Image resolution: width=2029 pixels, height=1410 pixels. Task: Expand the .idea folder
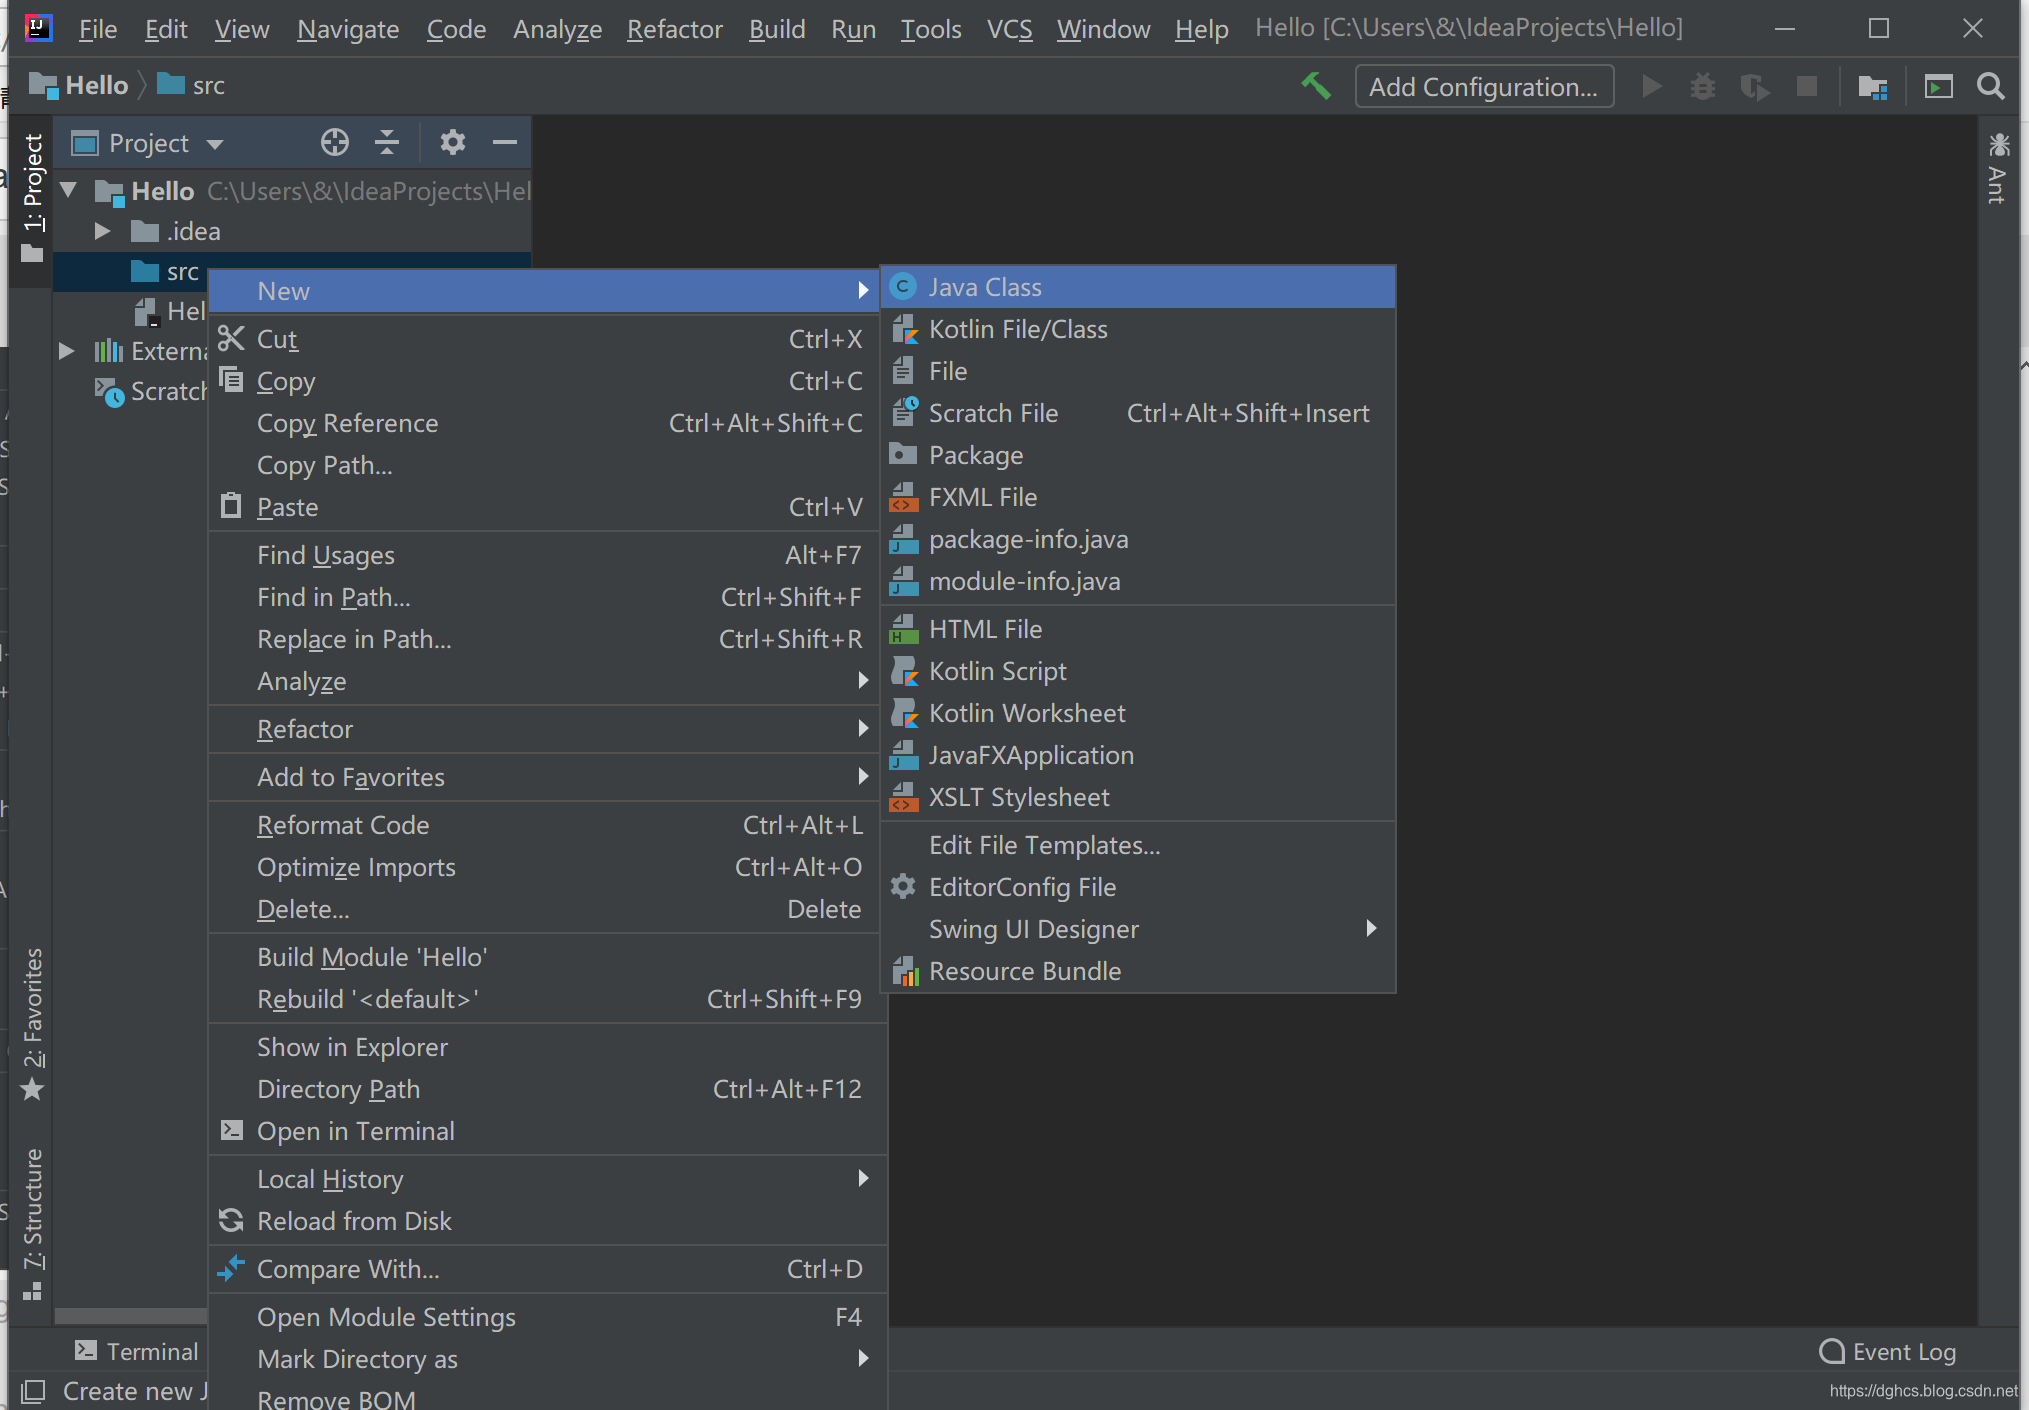pos(101,230)
